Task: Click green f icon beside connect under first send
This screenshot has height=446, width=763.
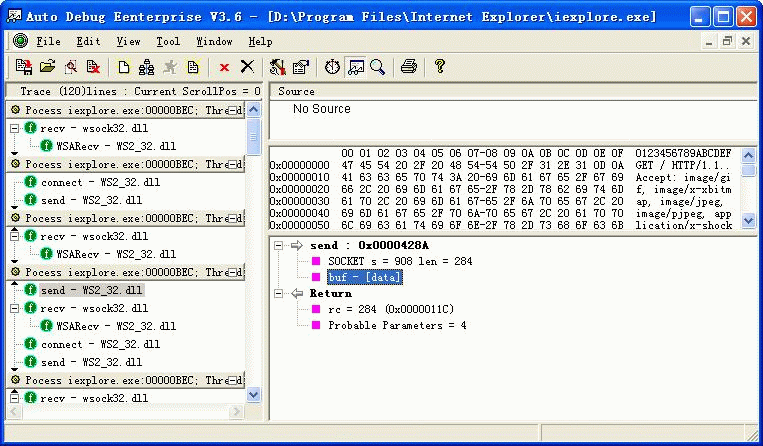Action: click(x=30, y=344)
